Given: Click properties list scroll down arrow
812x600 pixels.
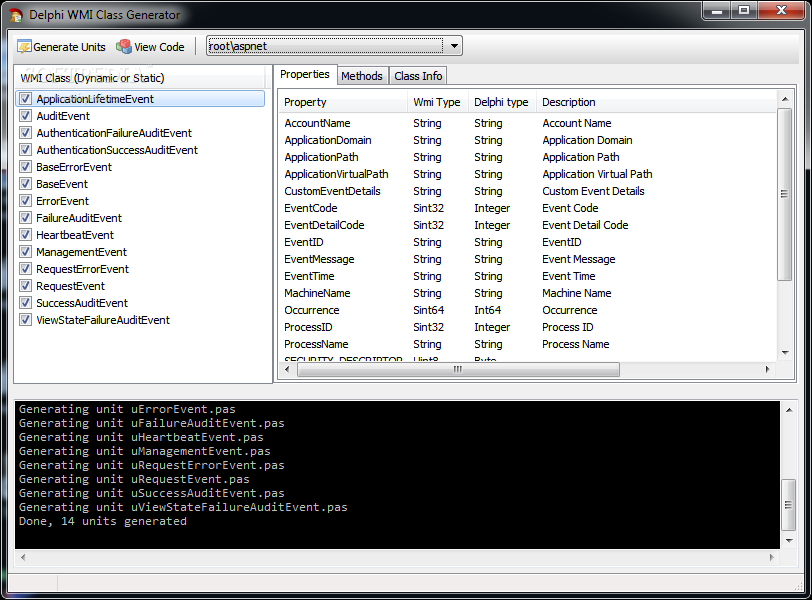Looking at the screenshot, I should [x=785, y=353].
